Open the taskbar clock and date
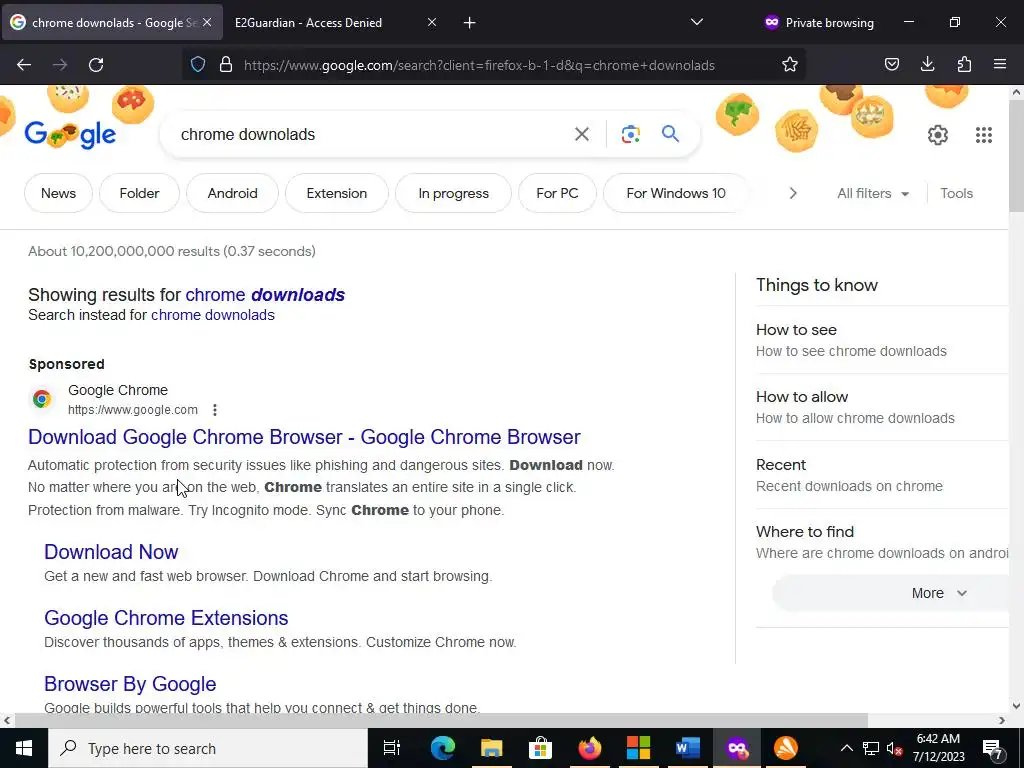Image resolution: width=1024 pixels, height=768 pixels. pos(938,748)
